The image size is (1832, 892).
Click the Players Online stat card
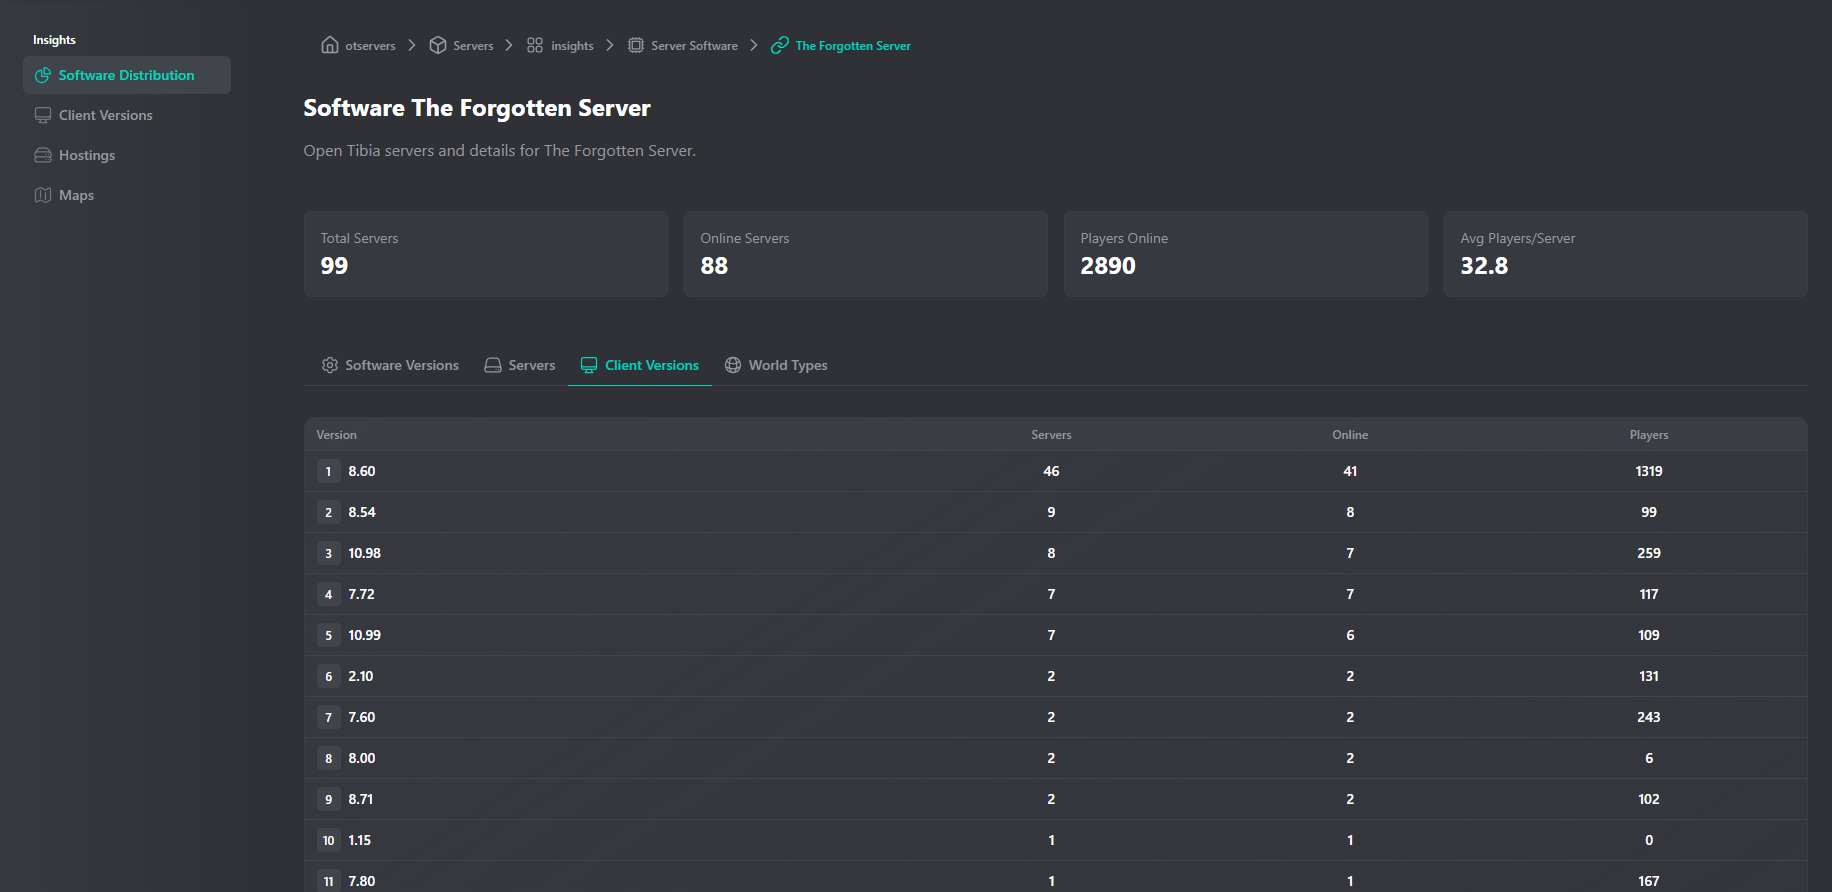(x=1246, y=254)
